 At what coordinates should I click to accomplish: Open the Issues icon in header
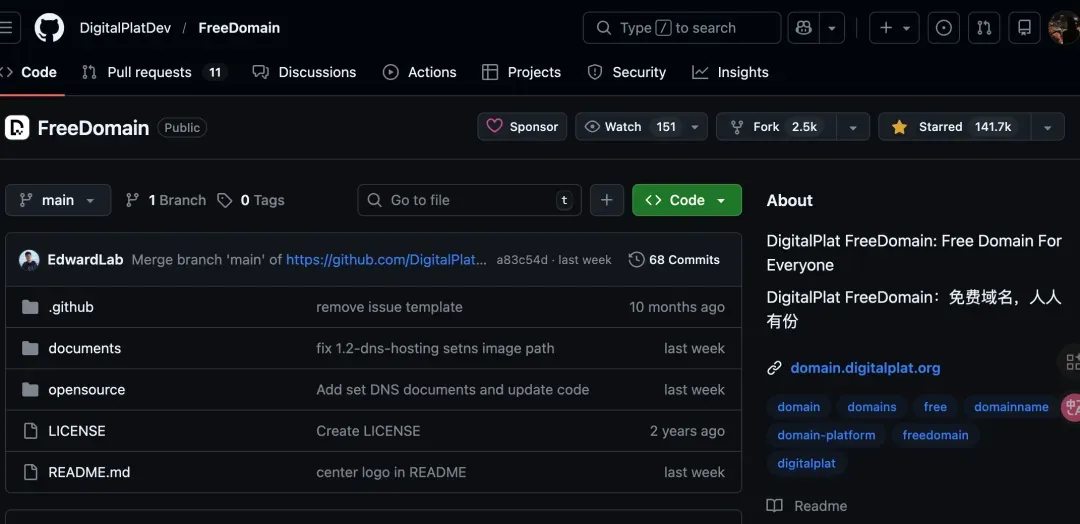tap(944, 28)
